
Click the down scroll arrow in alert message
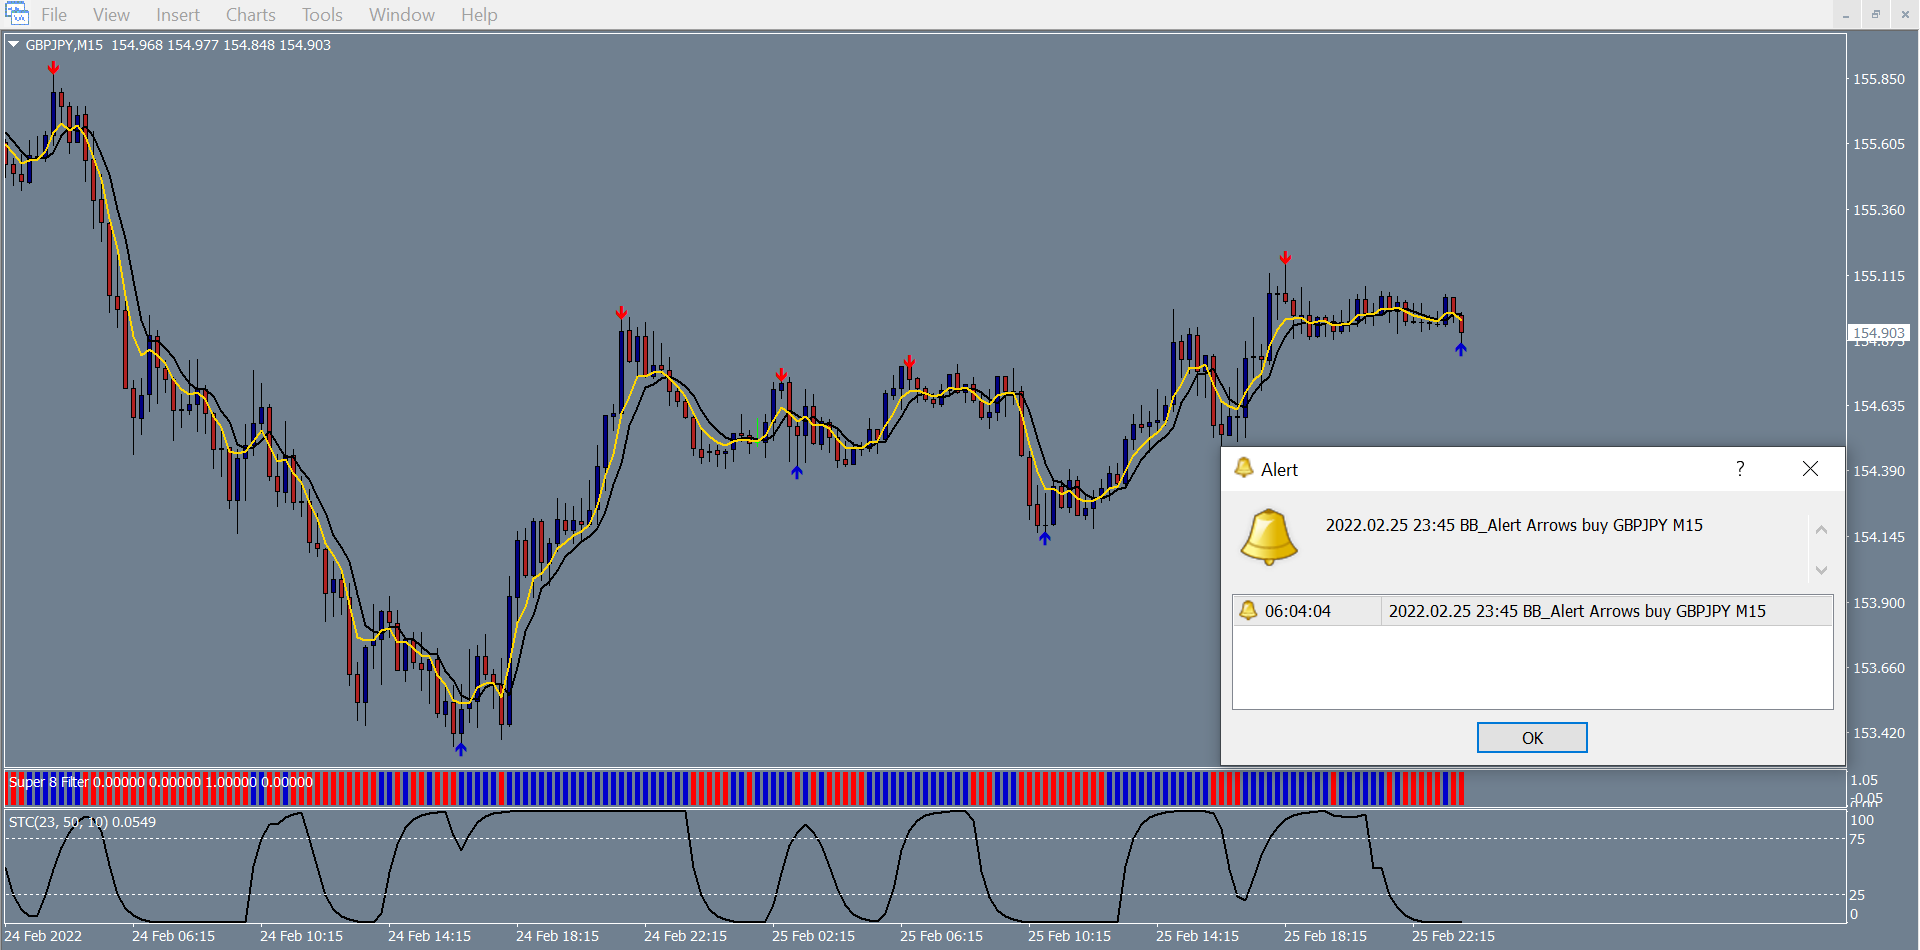(1821, 570)
